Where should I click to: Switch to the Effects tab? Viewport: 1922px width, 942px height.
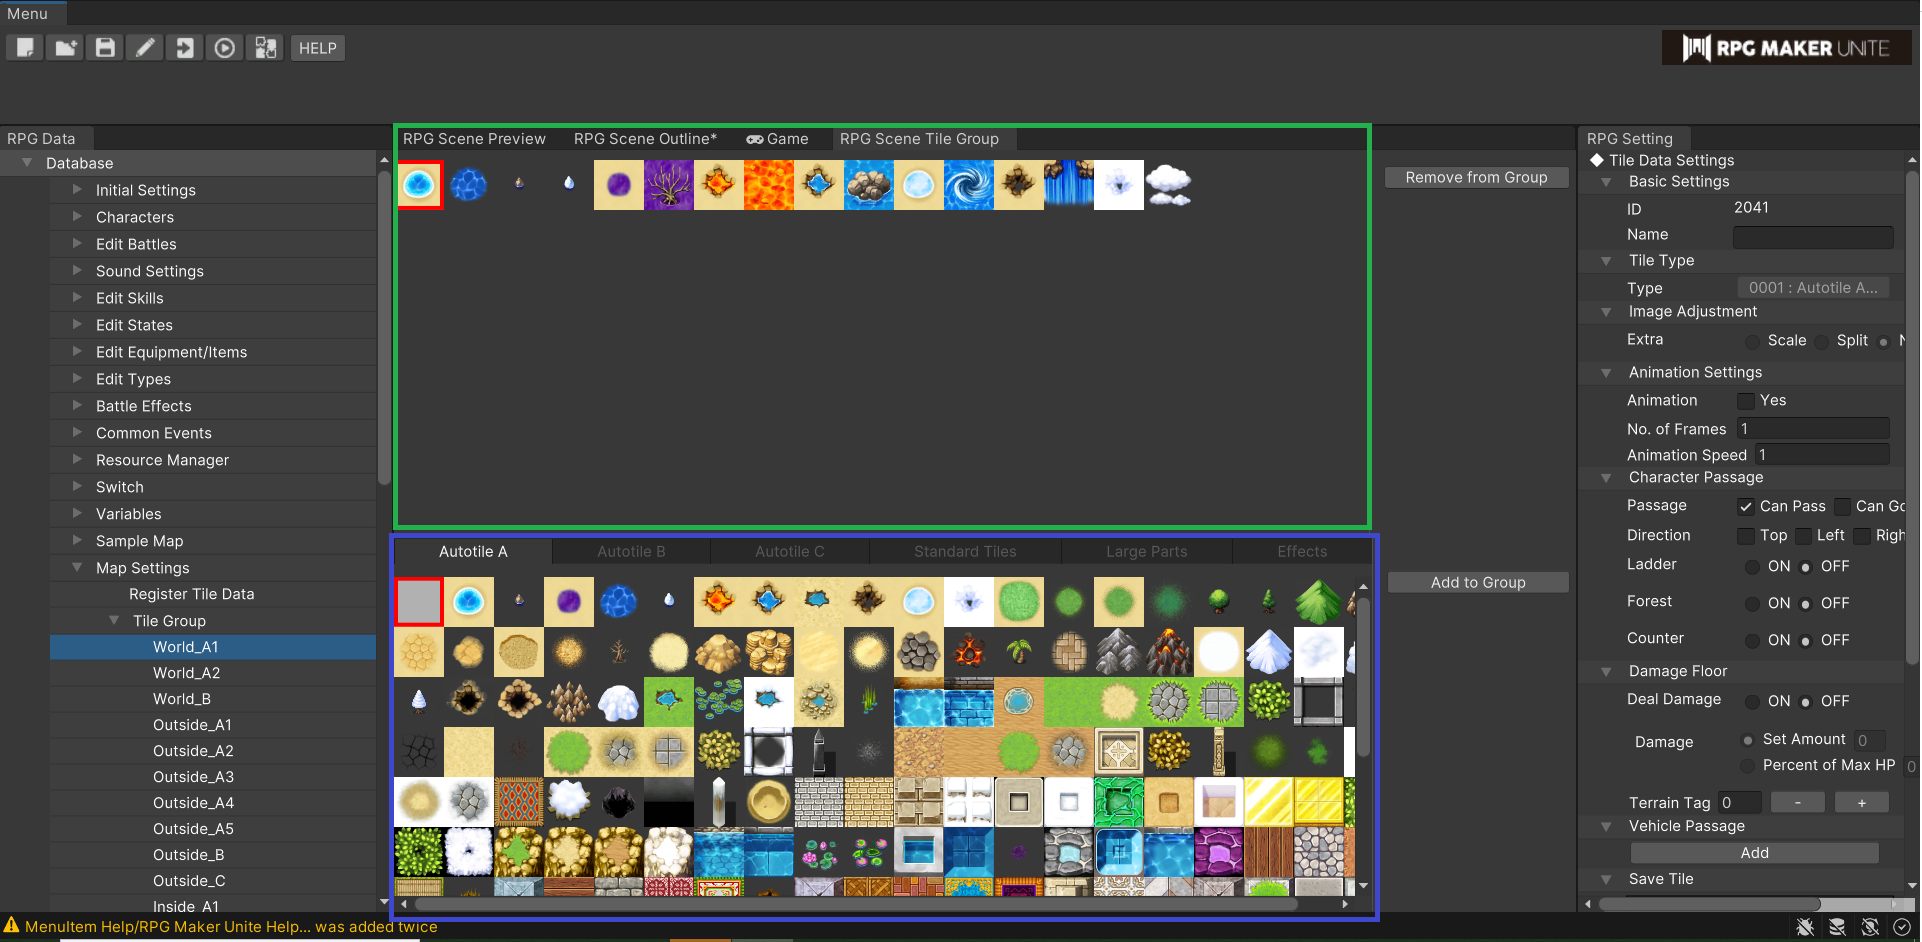(1302, 552)
